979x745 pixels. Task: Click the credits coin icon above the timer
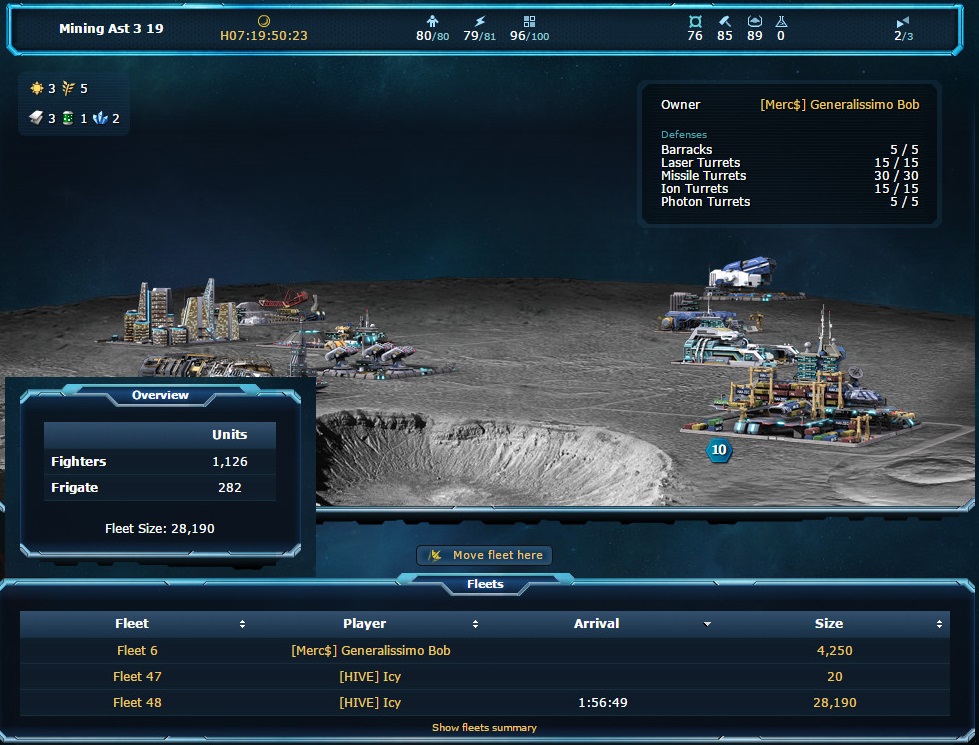[263, 21]
